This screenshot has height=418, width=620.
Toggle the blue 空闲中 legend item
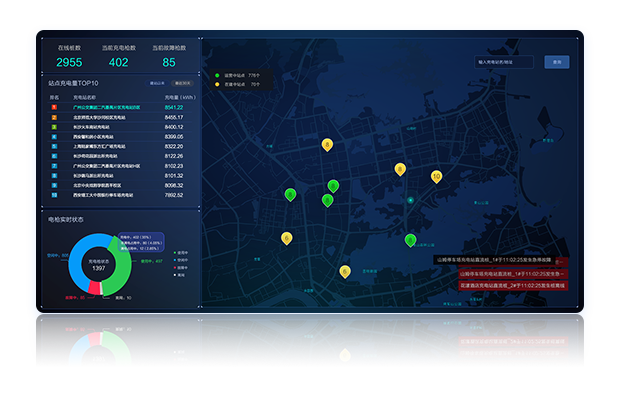tap(181, 260)
